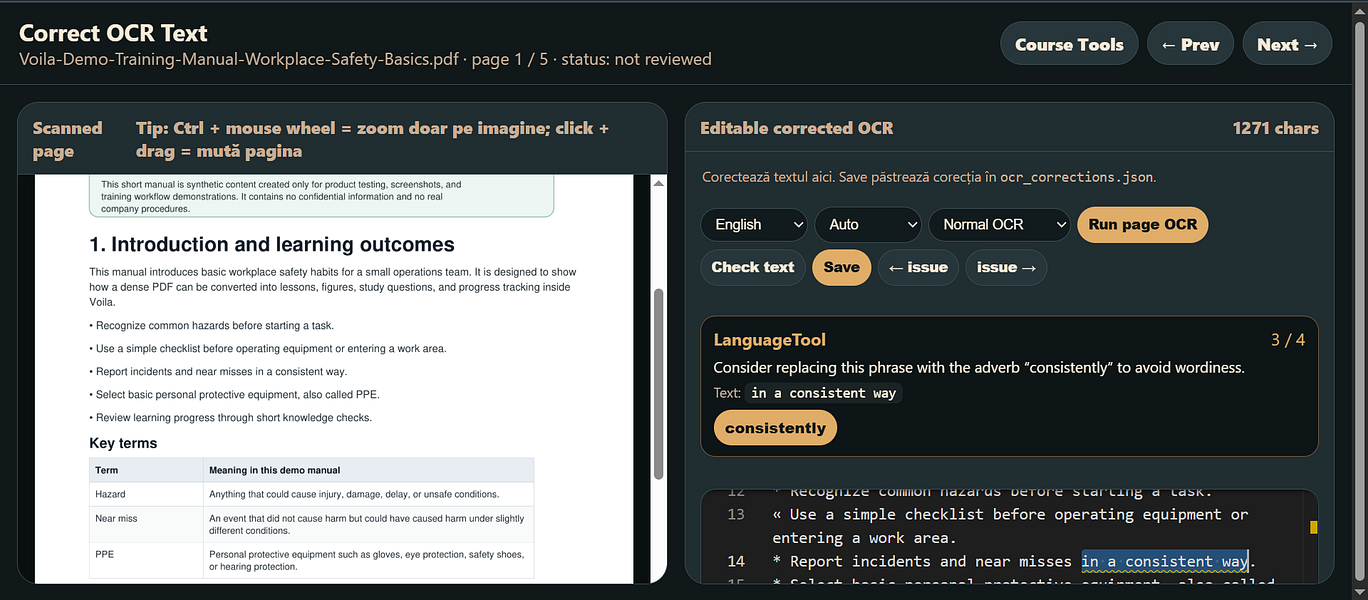
Task: Open the Normal OCR dropdown
Action: pyautogui.click(x=999, y=225)
